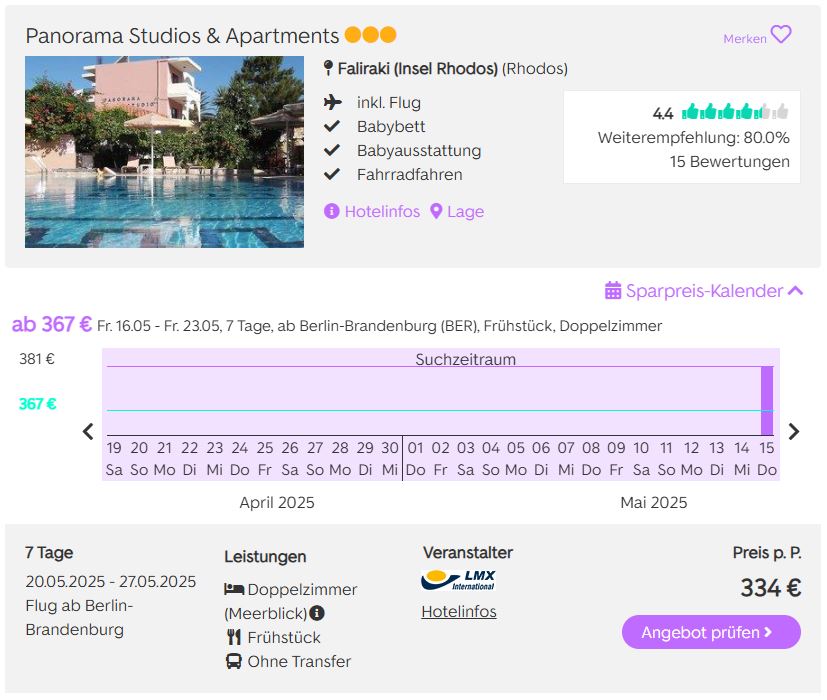Click the green thumbs-up rating icons
Image resolution: width=827 pixels, height=700 pixels.
point(735,112)
